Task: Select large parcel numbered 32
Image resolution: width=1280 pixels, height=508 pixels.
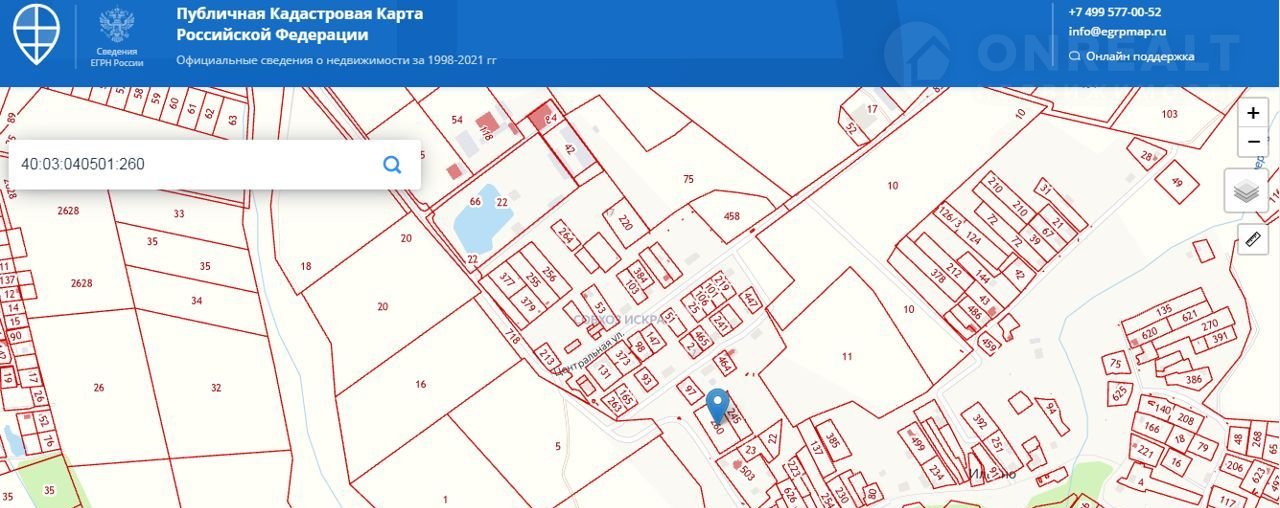Action: [216, 387]
